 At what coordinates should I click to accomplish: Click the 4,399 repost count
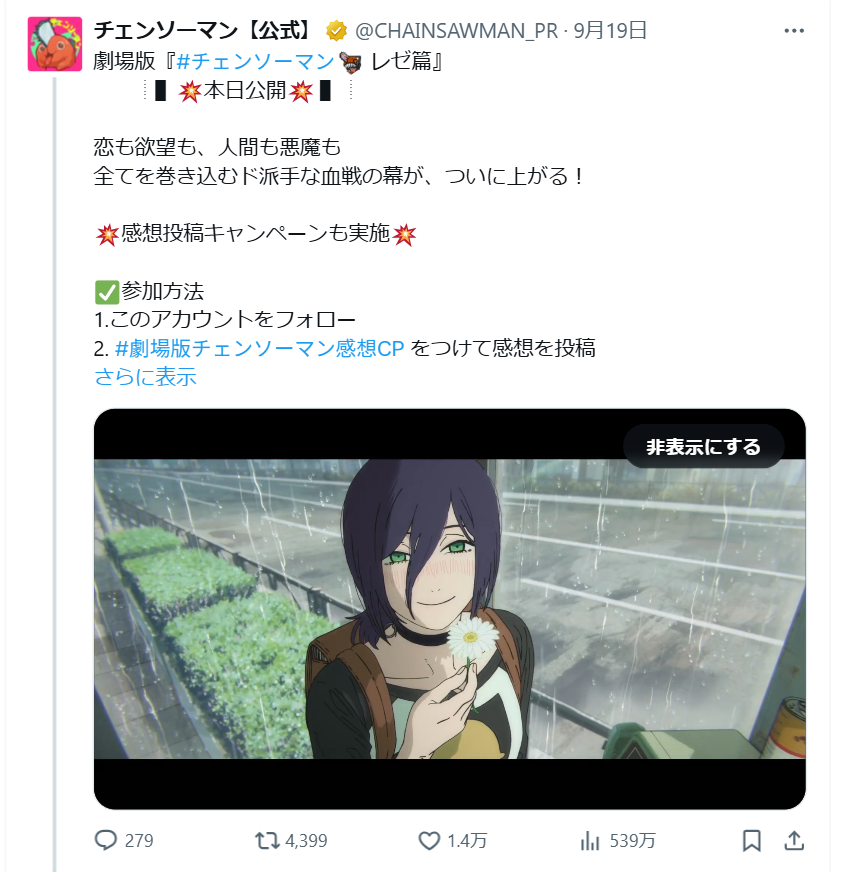click(306, 840)
